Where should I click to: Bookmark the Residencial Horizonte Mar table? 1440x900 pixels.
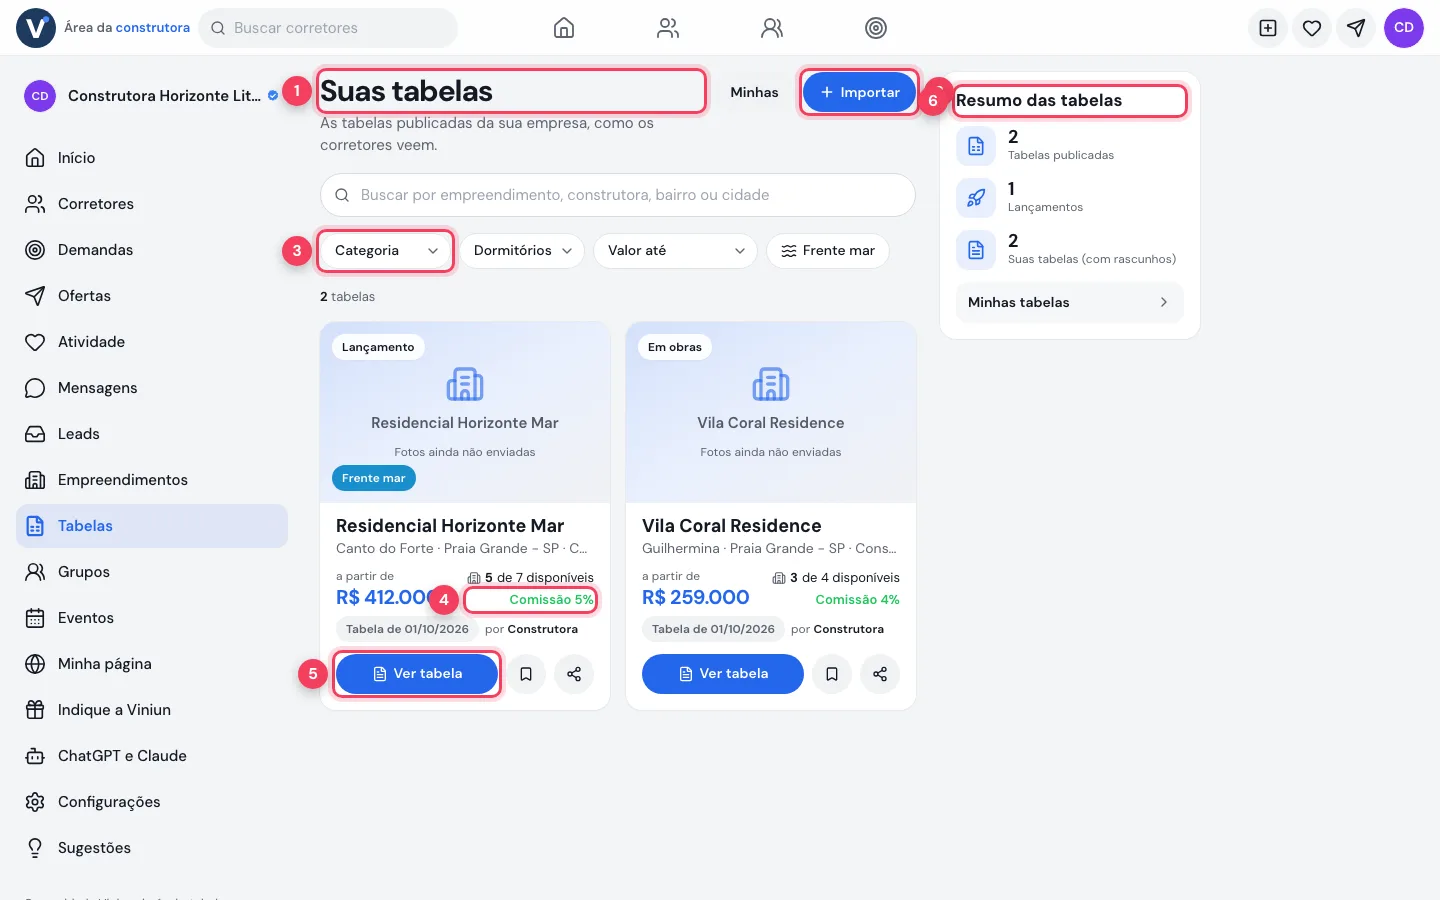pos(526,674)
